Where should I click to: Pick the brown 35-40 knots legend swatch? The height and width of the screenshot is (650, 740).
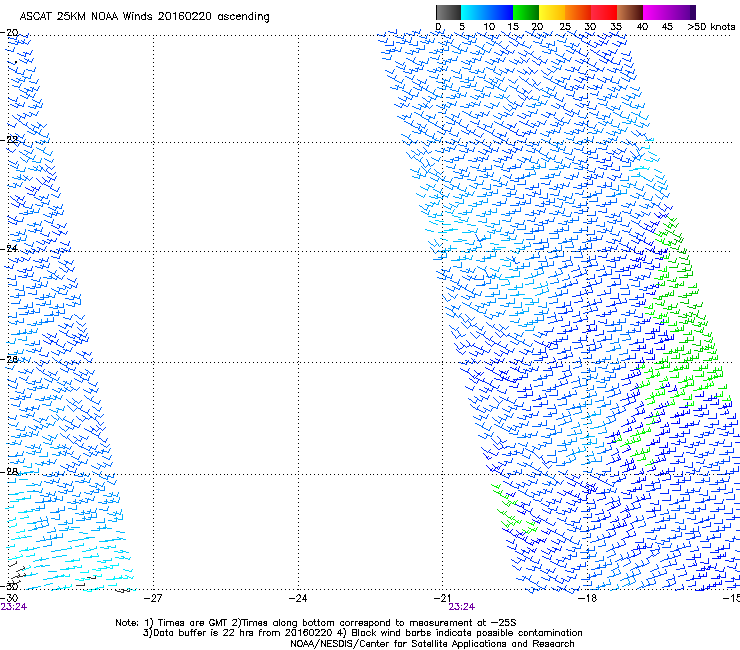pos(630,12)
